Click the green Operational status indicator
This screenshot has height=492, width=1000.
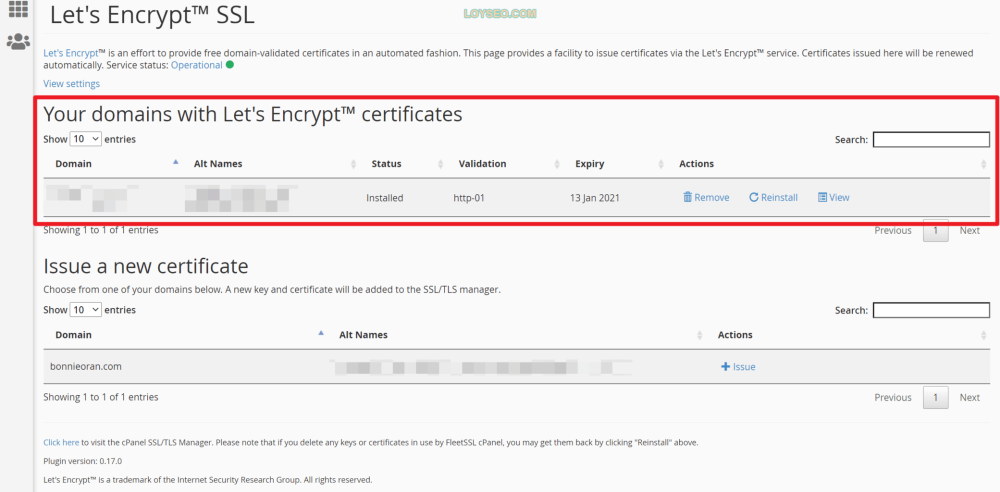[230, 64]
